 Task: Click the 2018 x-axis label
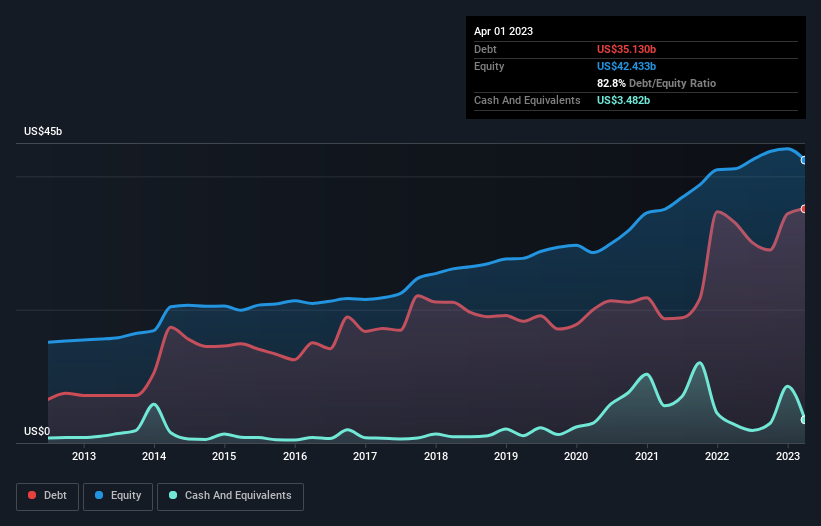point(436,456)
